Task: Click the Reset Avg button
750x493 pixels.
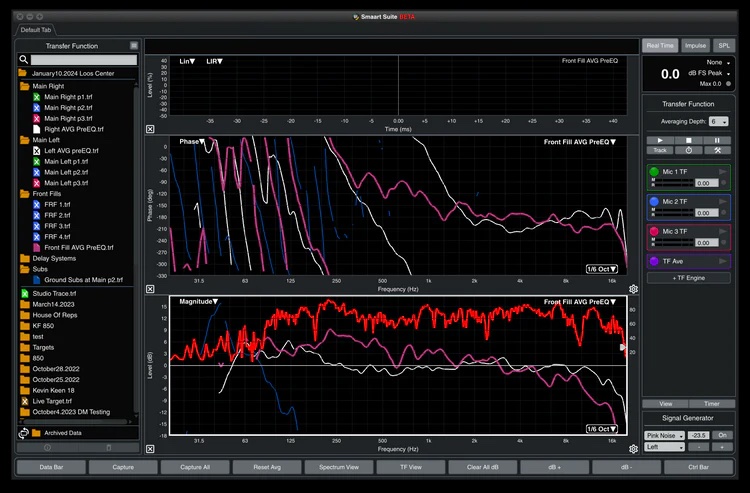Action: point(265,467)
